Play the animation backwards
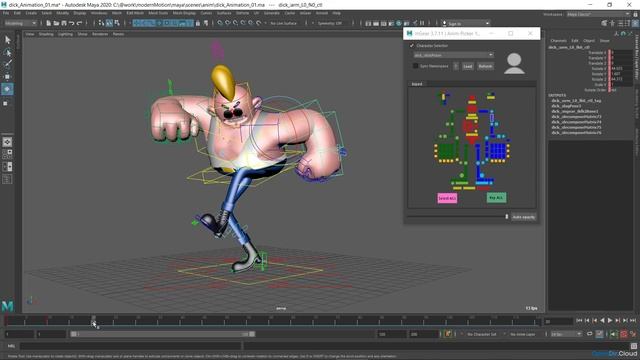The image size is (640, 360). pos(602,321)
